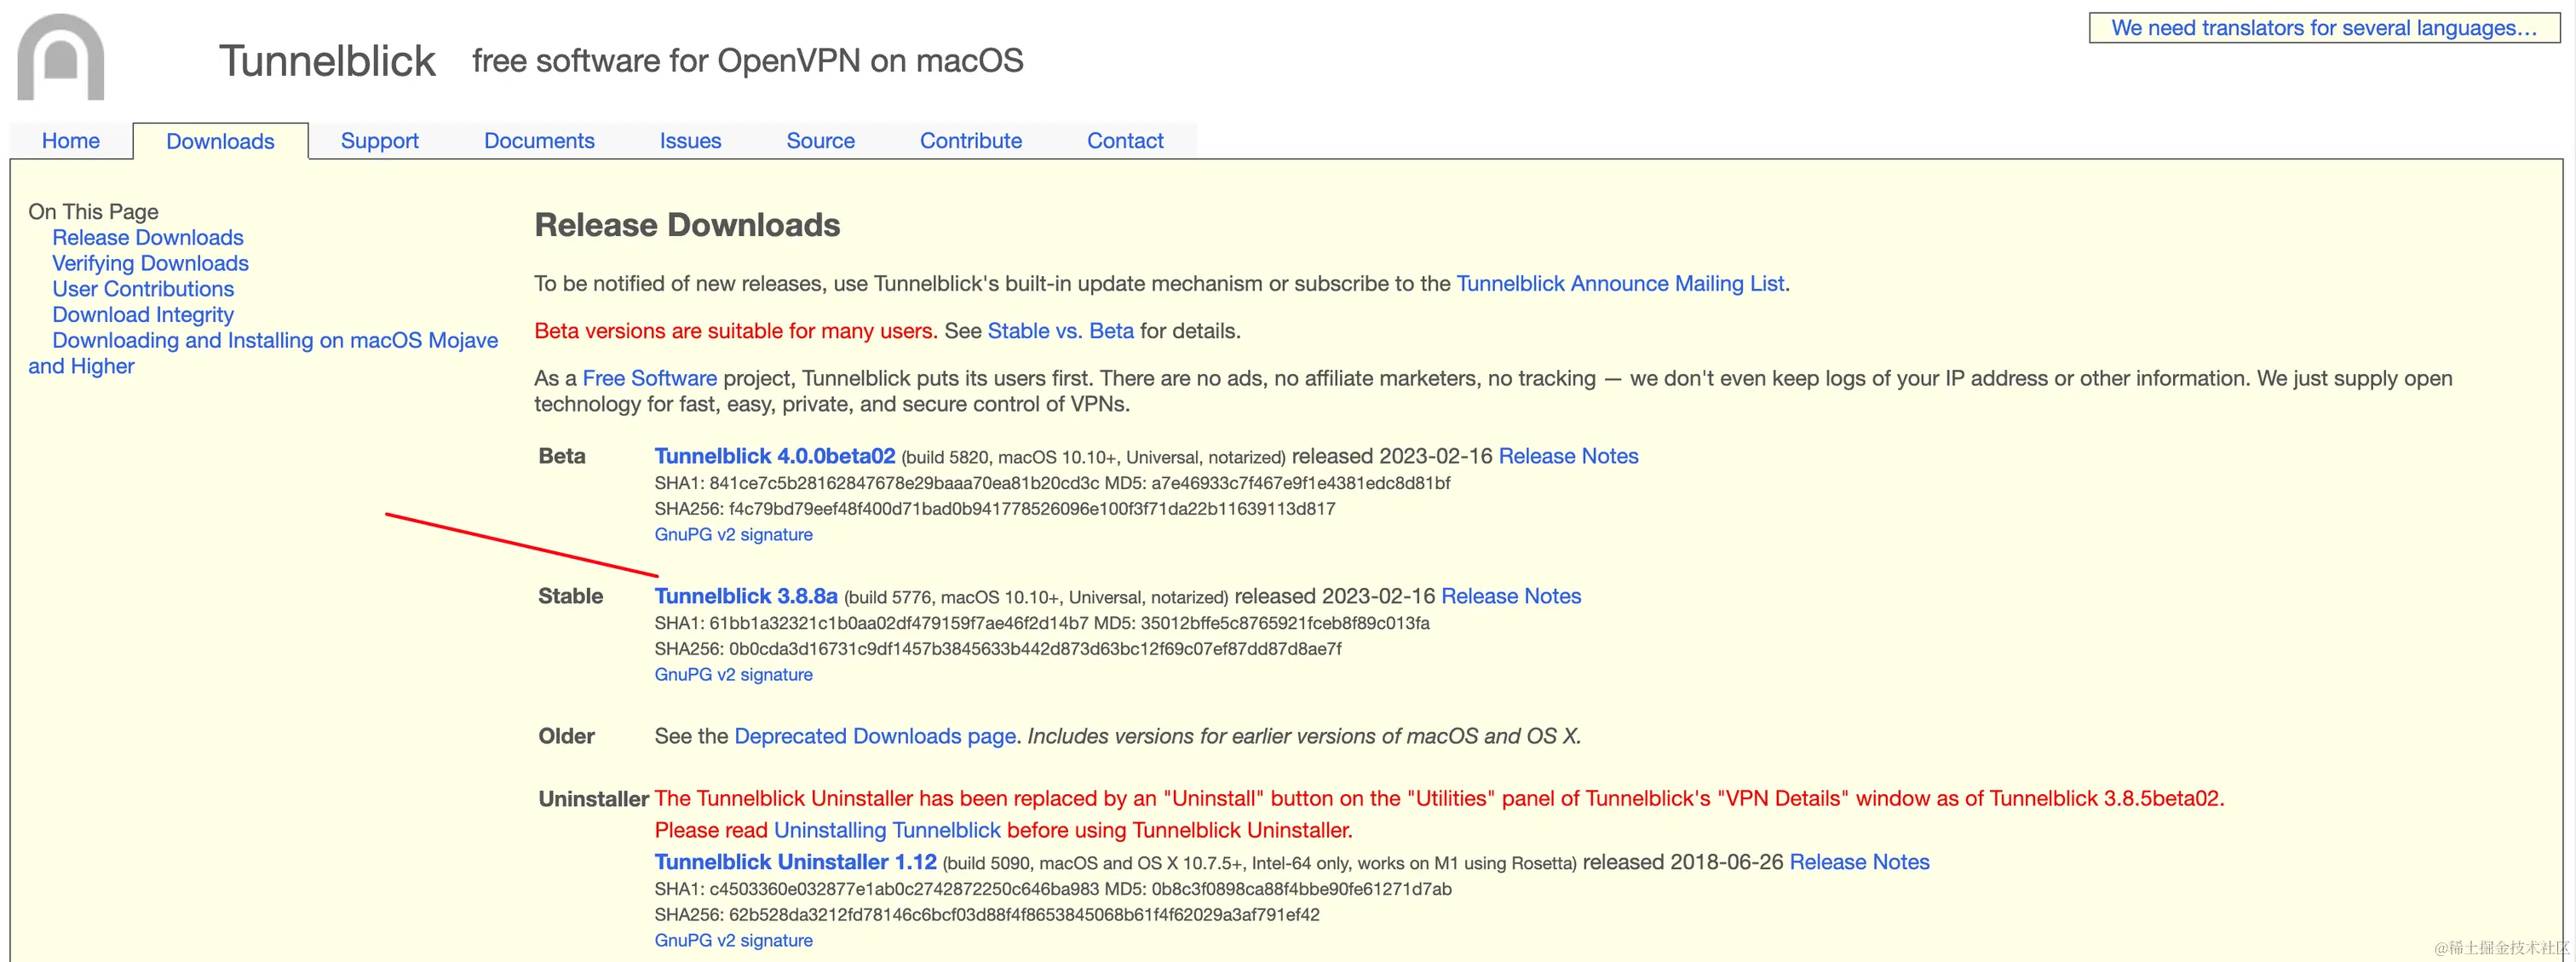Click the Tunnelblick tunnel logo icon
Viewport: 2576px width, 962px height.
[61, 57]
